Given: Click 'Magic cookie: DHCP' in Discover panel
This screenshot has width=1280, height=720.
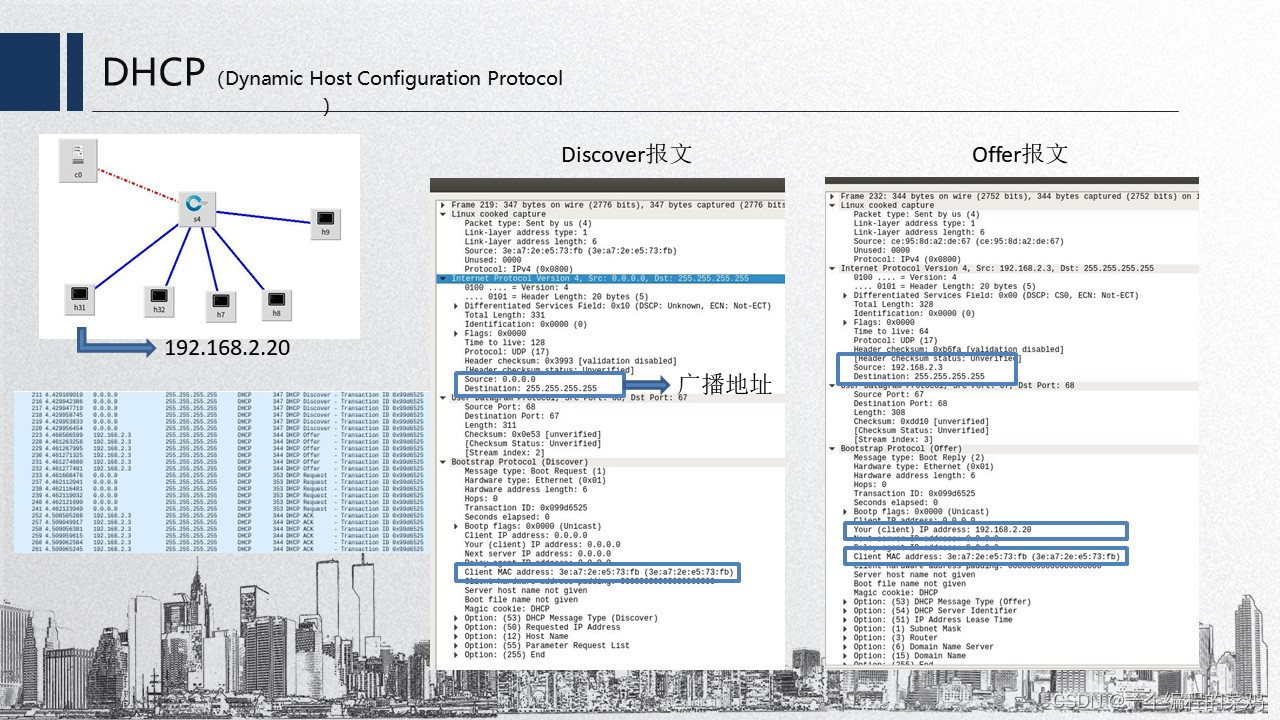Looking at the screenshot, I should point(507,609).
